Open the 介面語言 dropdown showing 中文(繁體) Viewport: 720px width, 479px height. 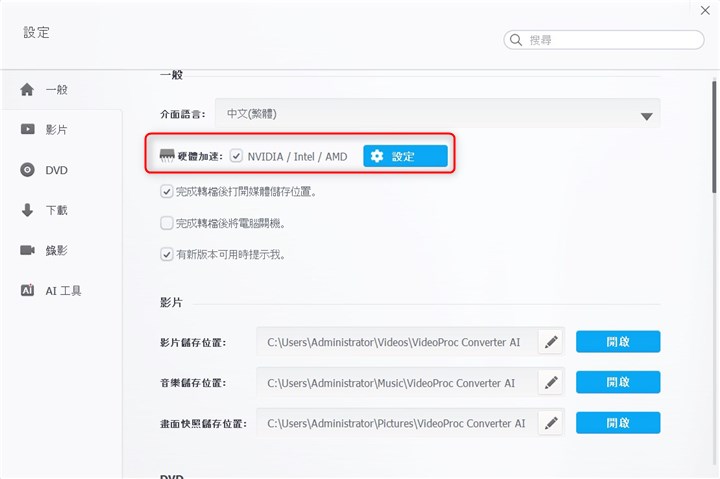coord(438,113)
